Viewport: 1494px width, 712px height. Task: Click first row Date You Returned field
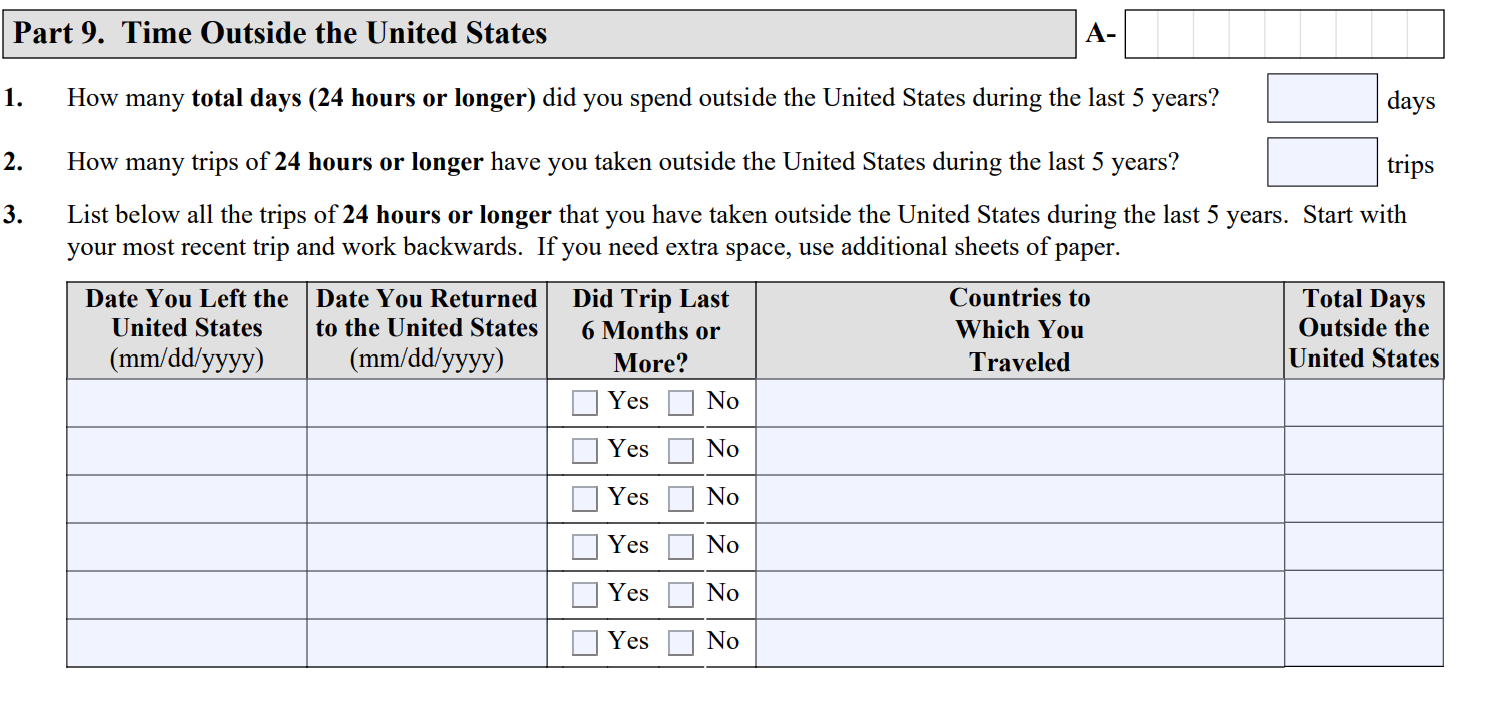click(x=427, y=403)
